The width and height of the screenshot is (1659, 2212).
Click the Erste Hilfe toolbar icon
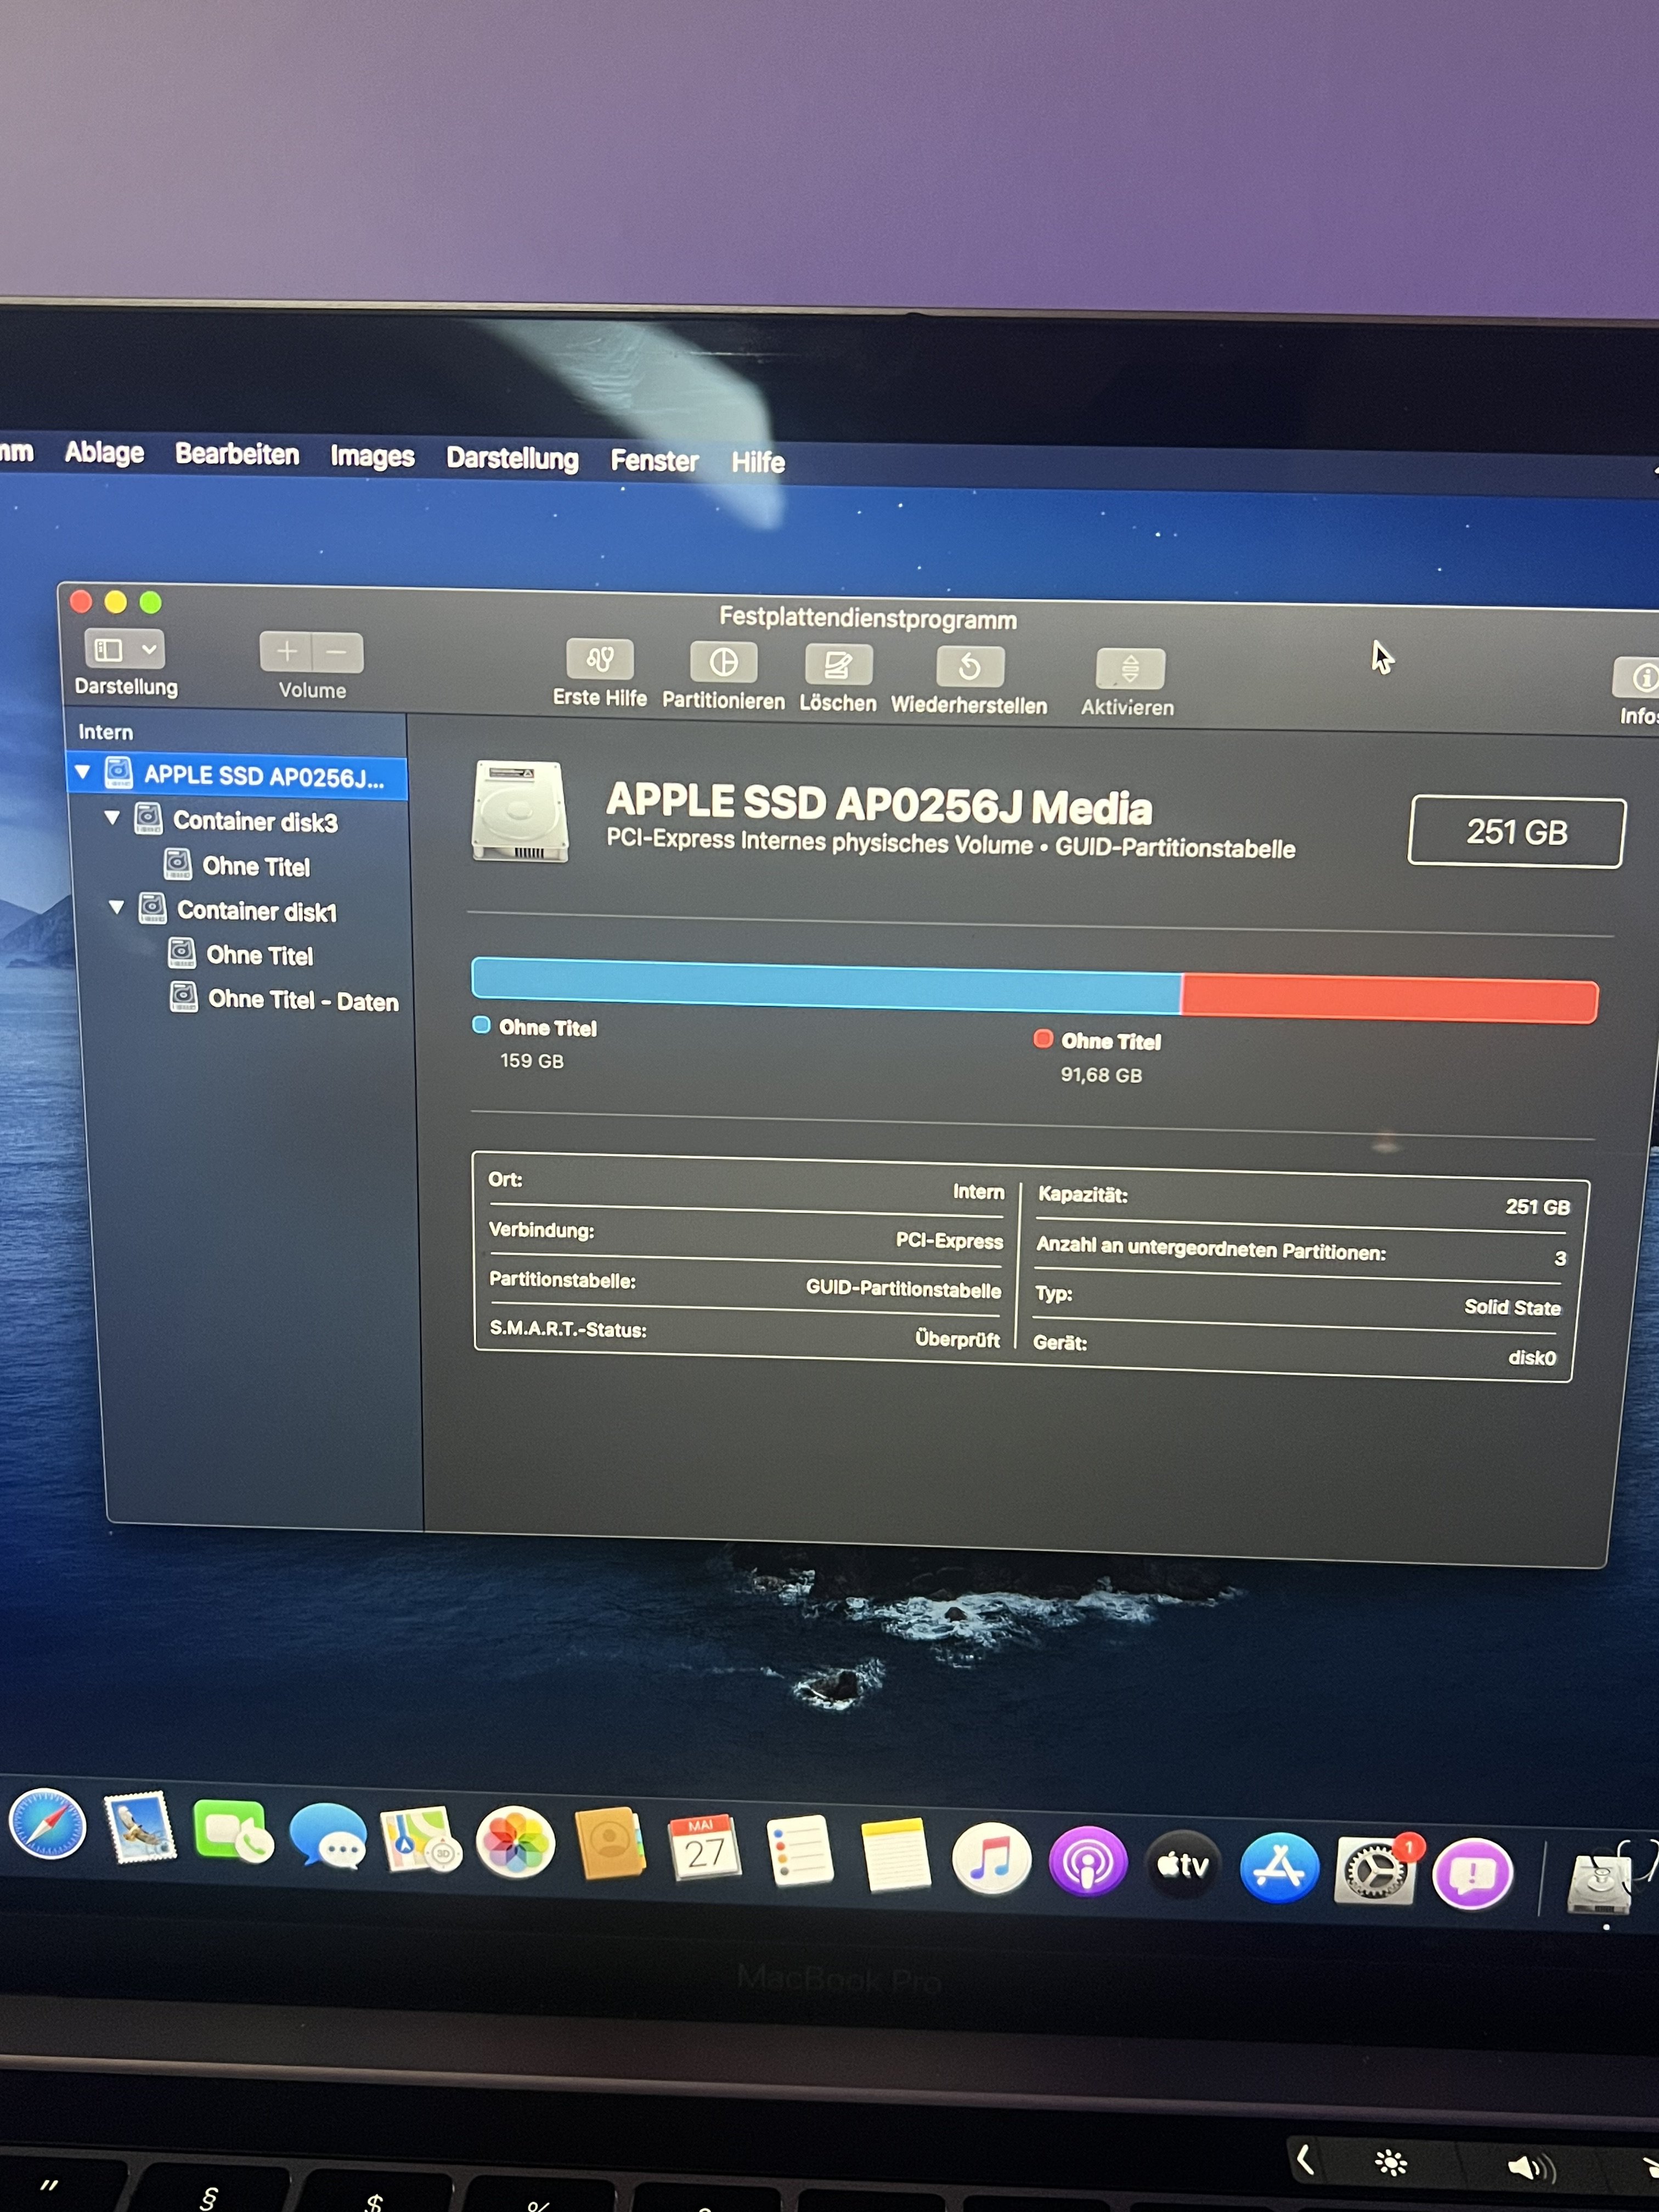point(599,659)
